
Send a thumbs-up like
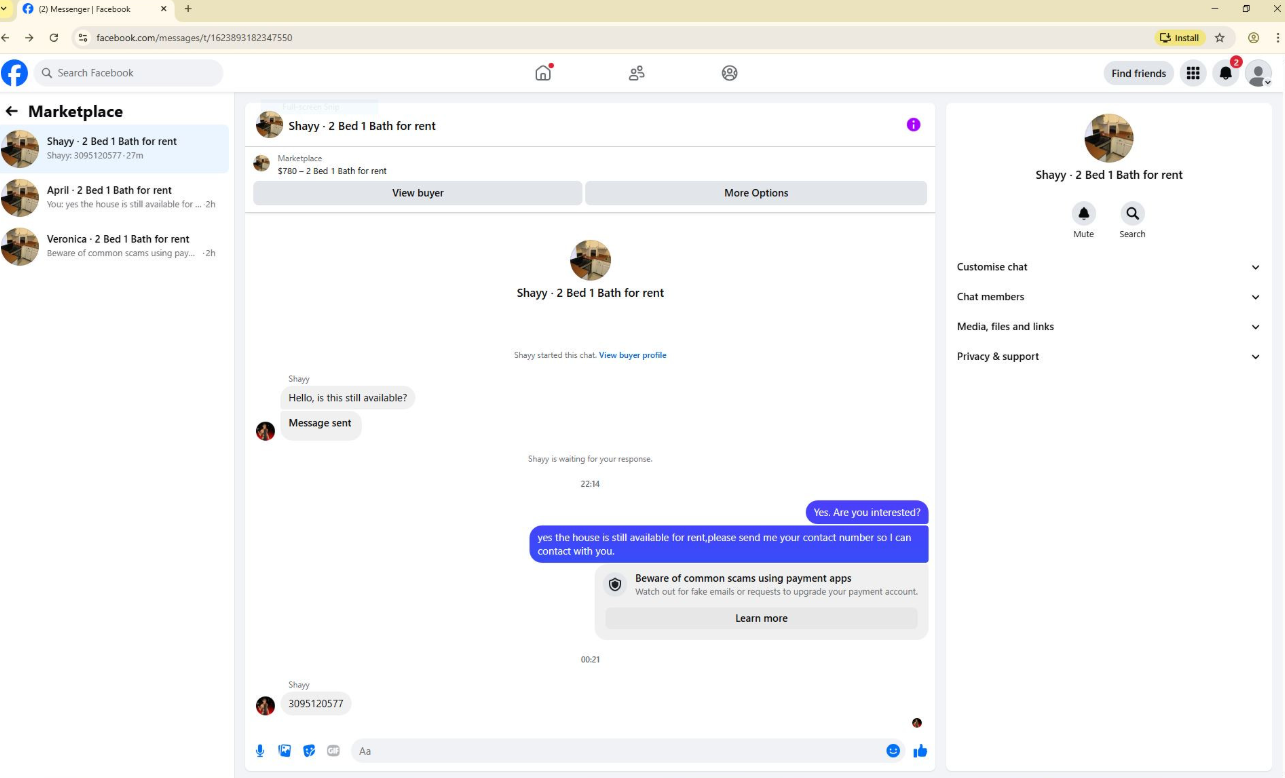pos(920,751)
